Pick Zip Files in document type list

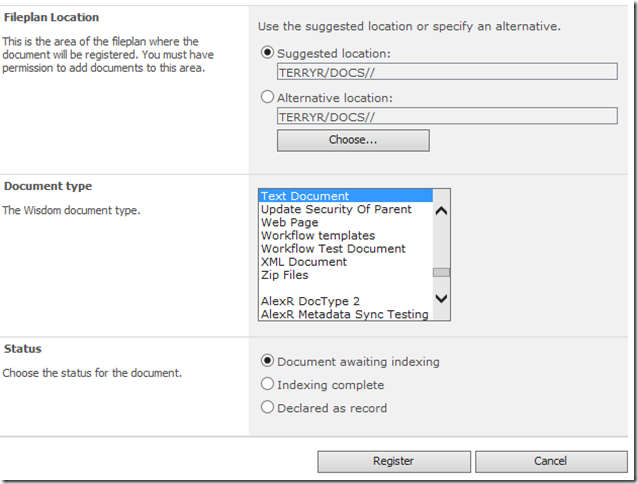coord(285,274)
